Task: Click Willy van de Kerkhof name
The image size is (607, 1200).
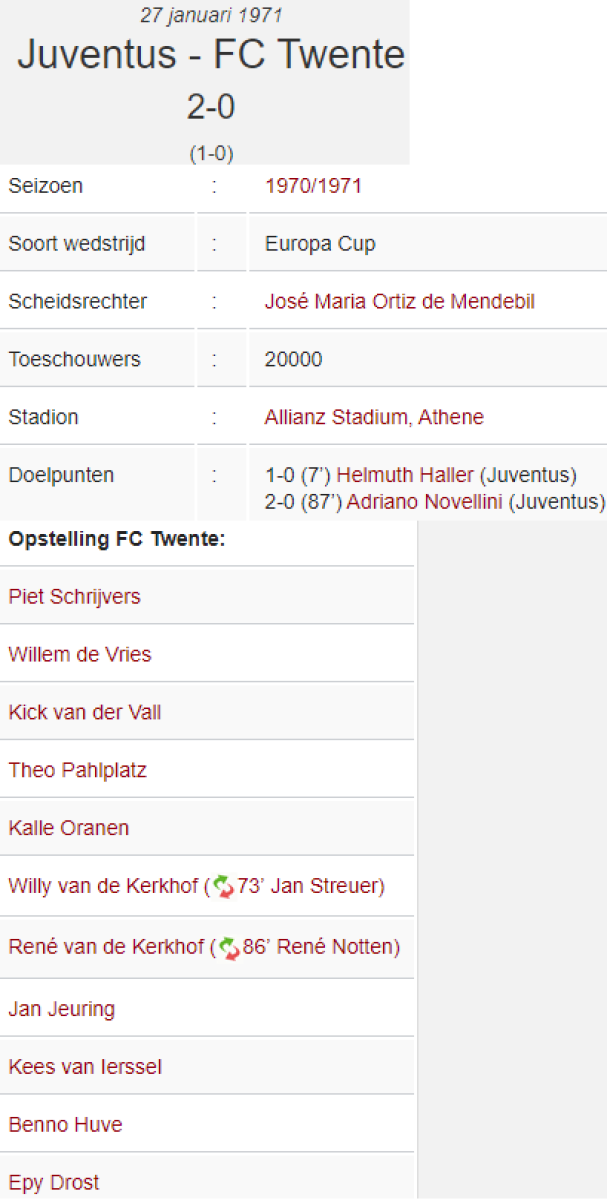Action: [104, 887]
